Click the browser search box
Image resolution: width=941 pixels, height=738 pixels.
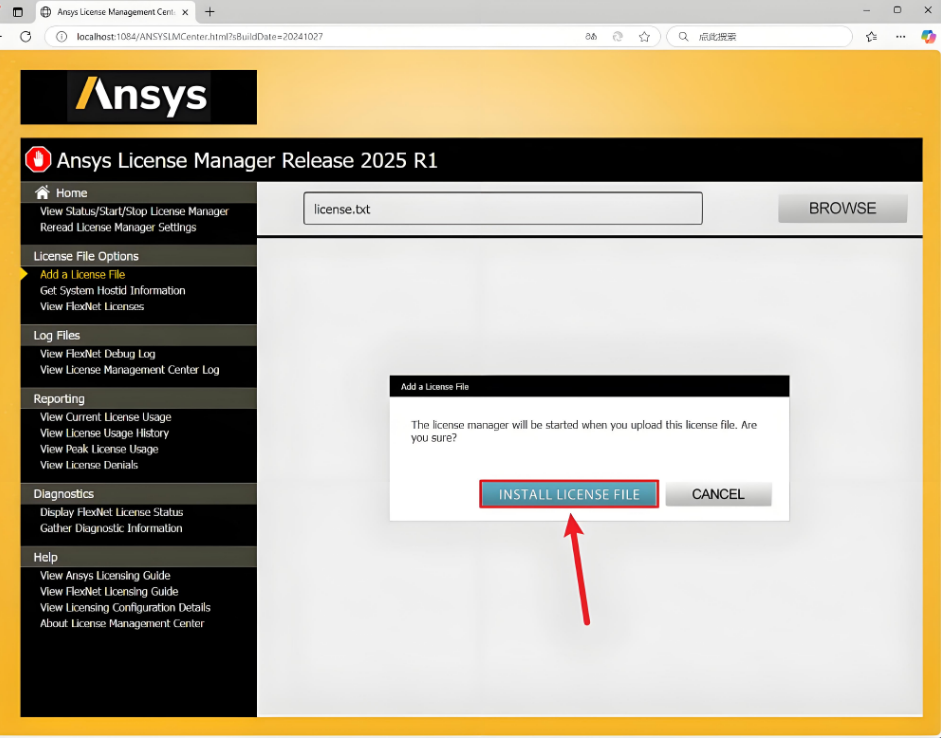coord(759,37)
